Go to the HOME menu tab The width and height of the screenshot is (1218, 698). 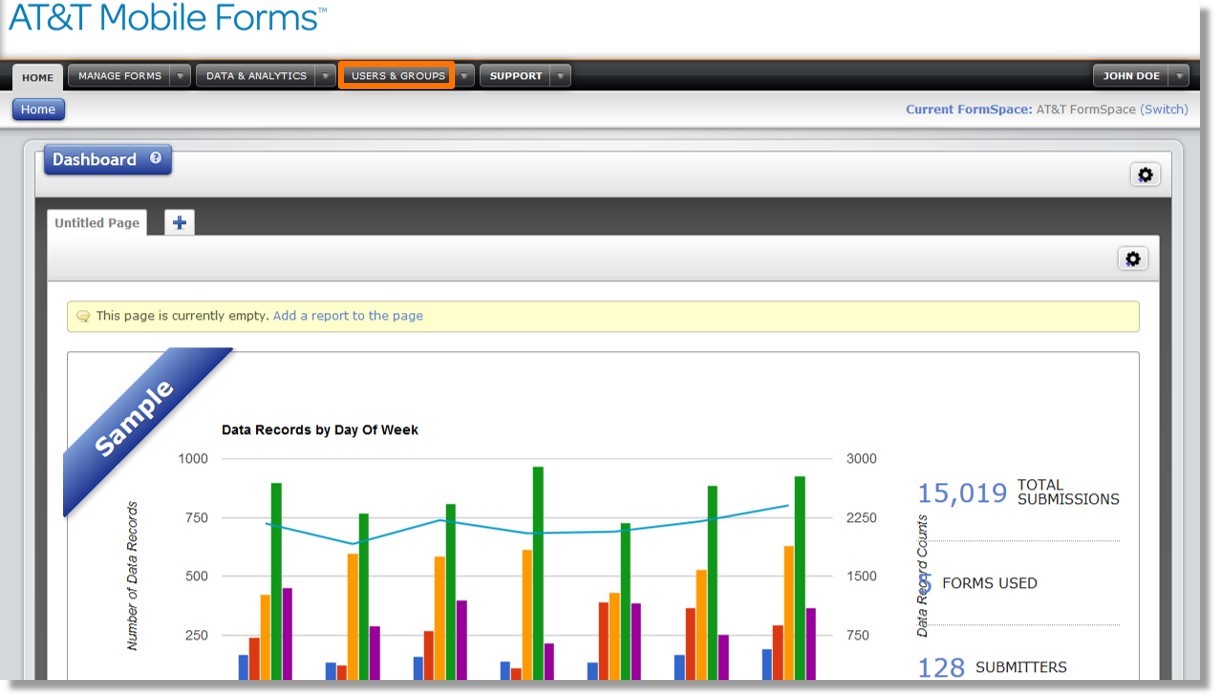coord(38,77)
